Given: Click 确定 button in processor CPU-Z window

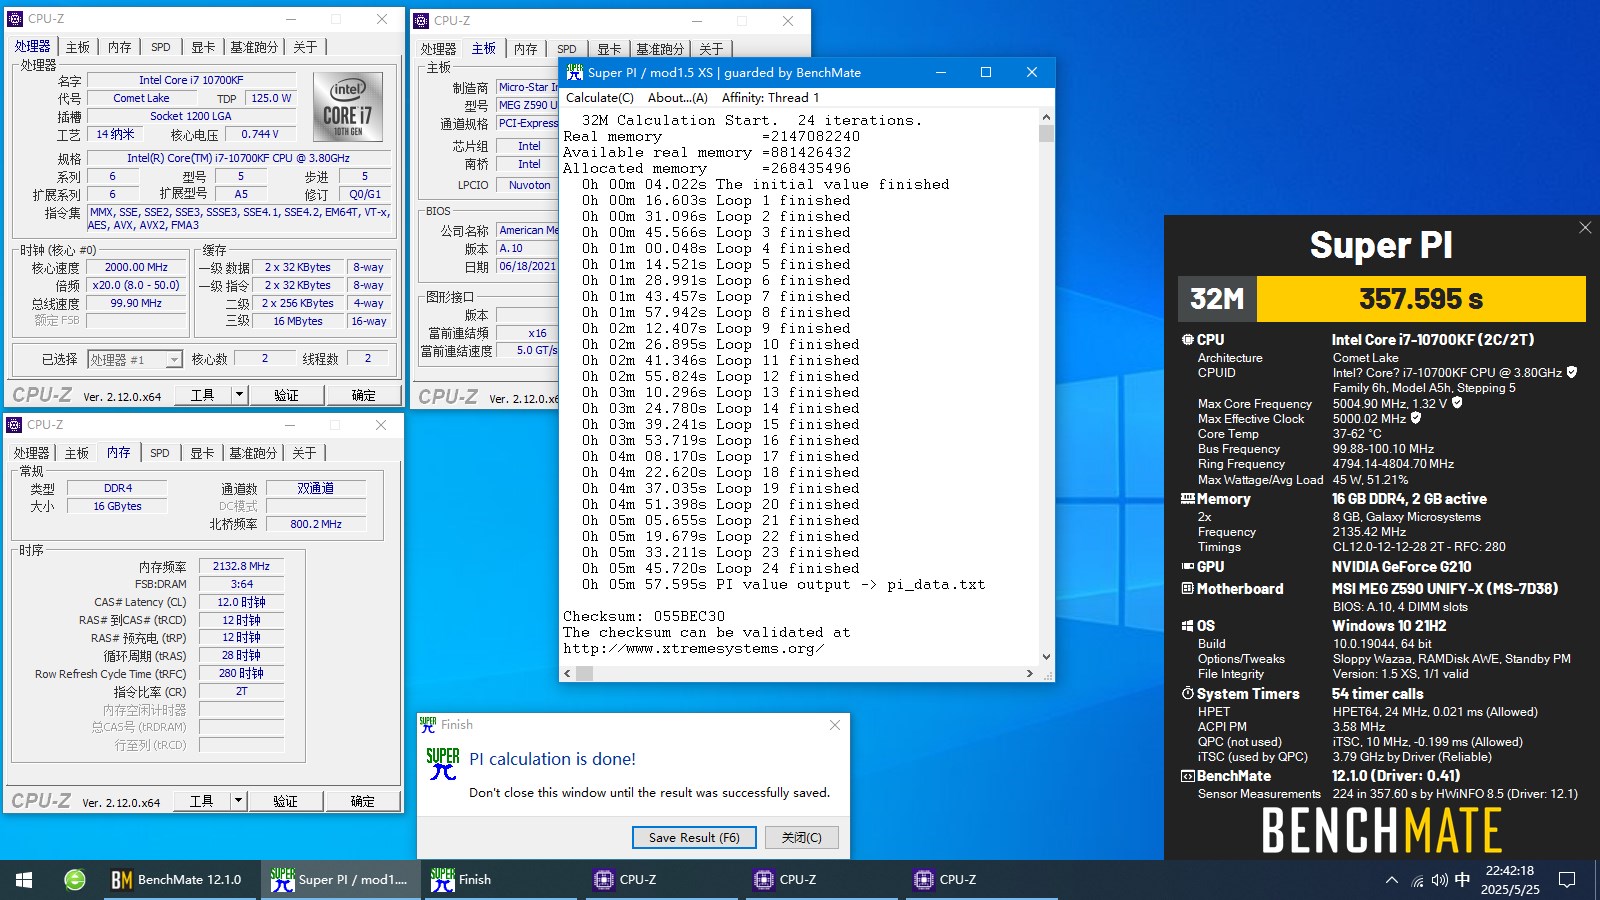Looking at the screenshot, I should (x=364, y=395).
